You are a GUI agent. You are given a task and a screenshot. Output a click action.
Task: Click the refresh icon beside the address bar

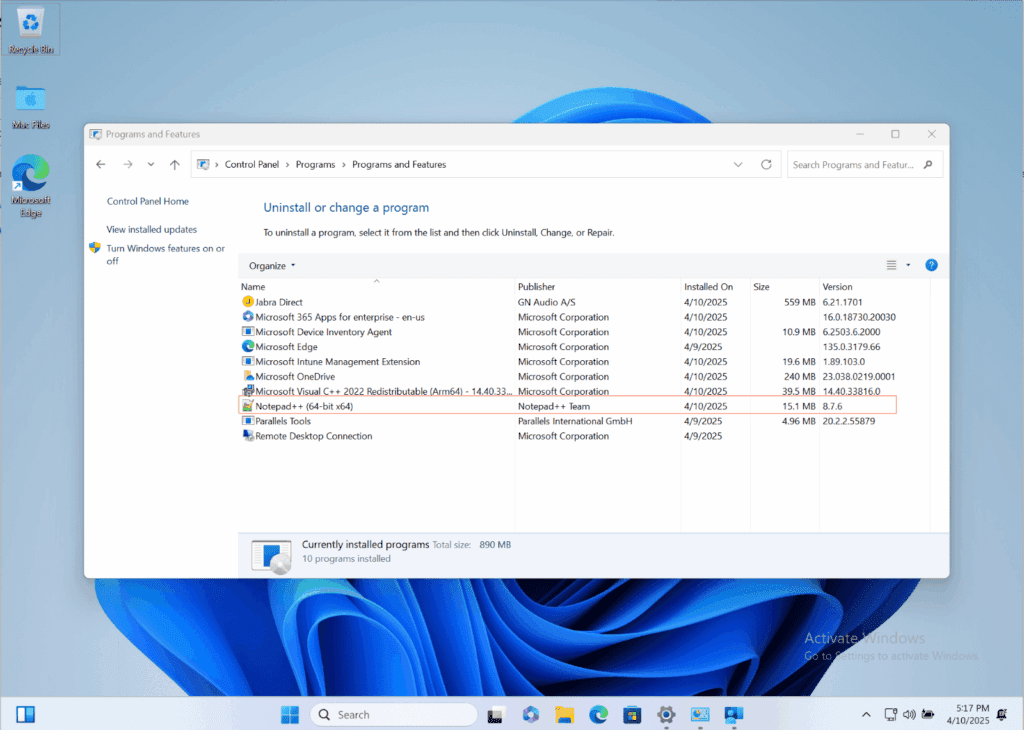pyautogui.click(x=765, y=164)
